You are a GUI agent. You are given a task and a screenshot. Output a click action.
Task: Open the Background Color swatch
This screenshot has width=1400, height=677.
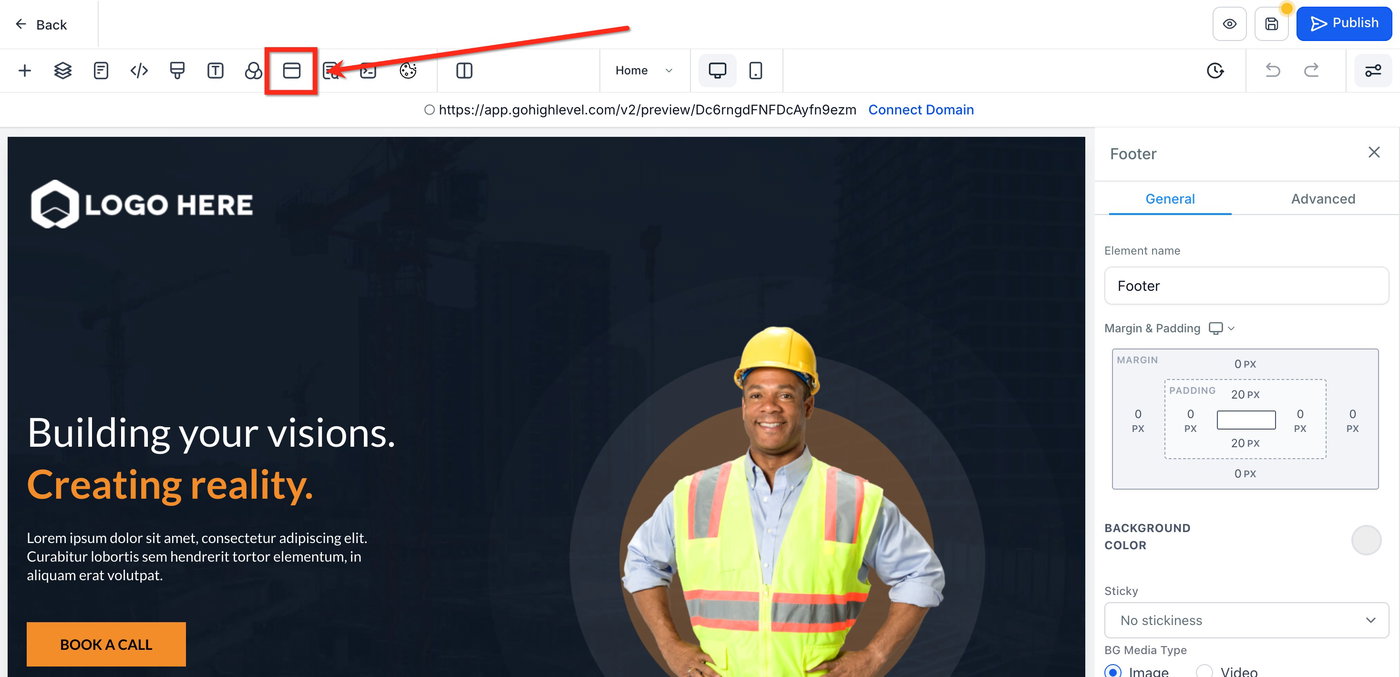click(1366, 540)
